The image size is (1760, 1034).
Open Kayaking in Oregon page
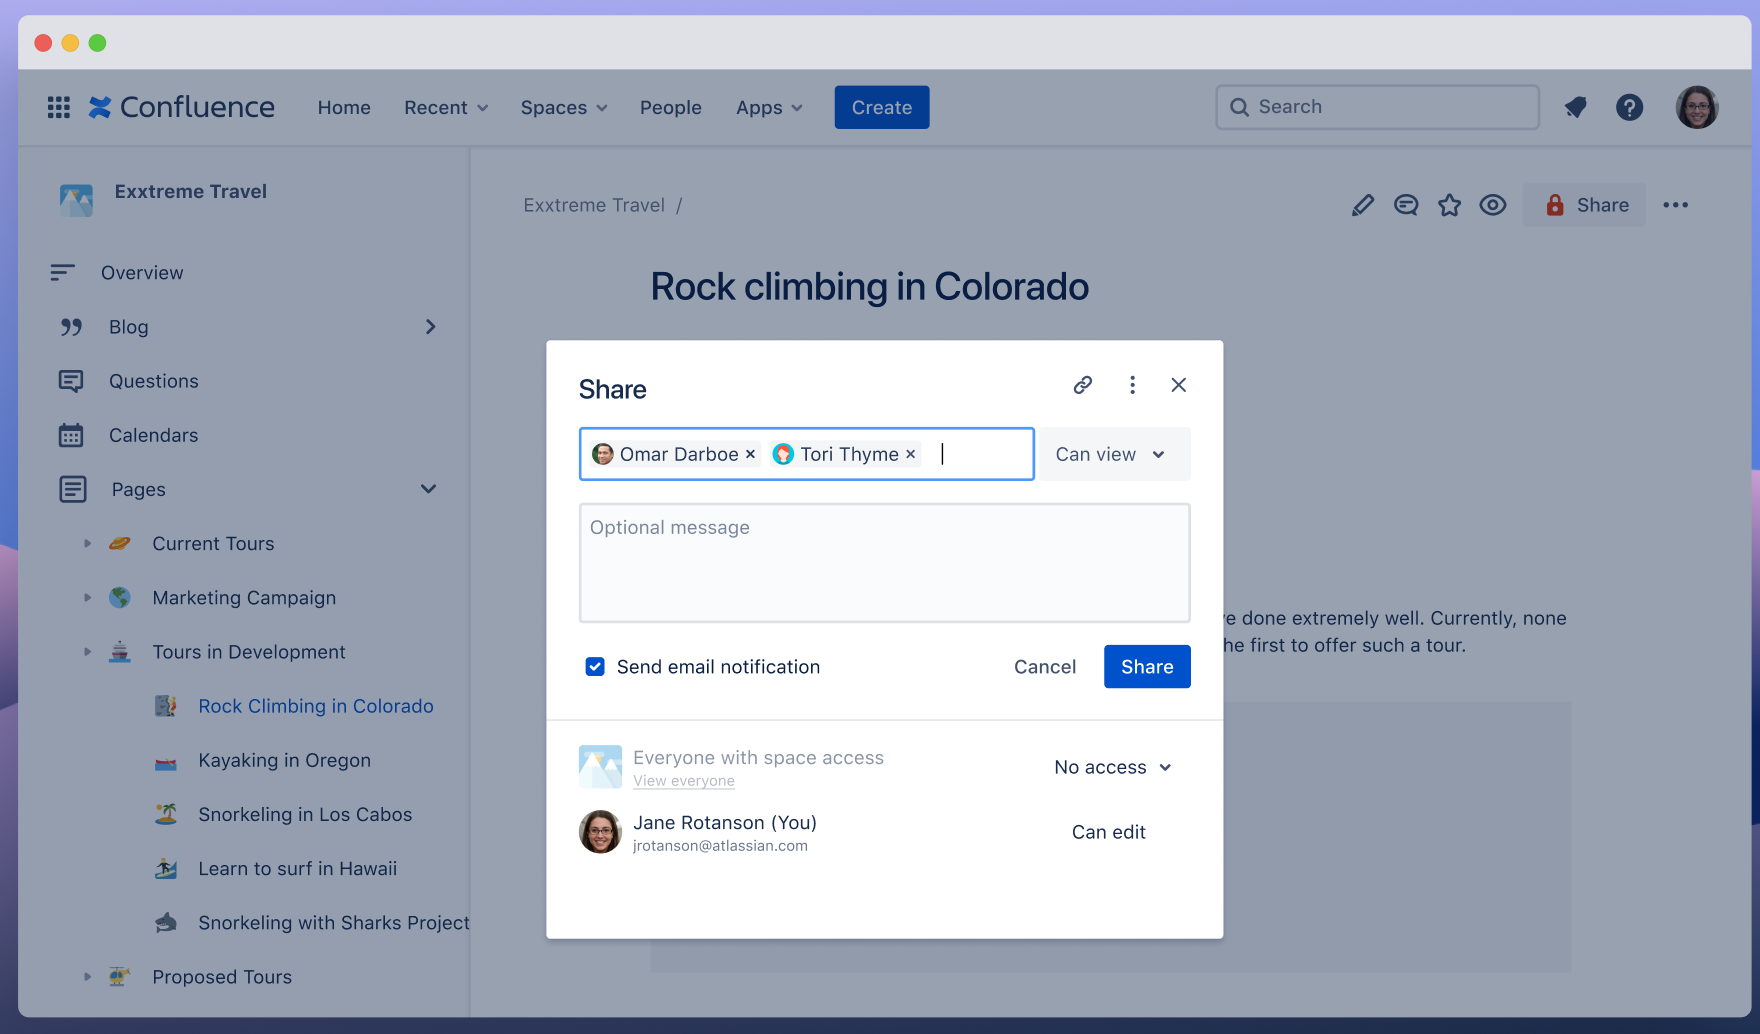coord(284,760)
